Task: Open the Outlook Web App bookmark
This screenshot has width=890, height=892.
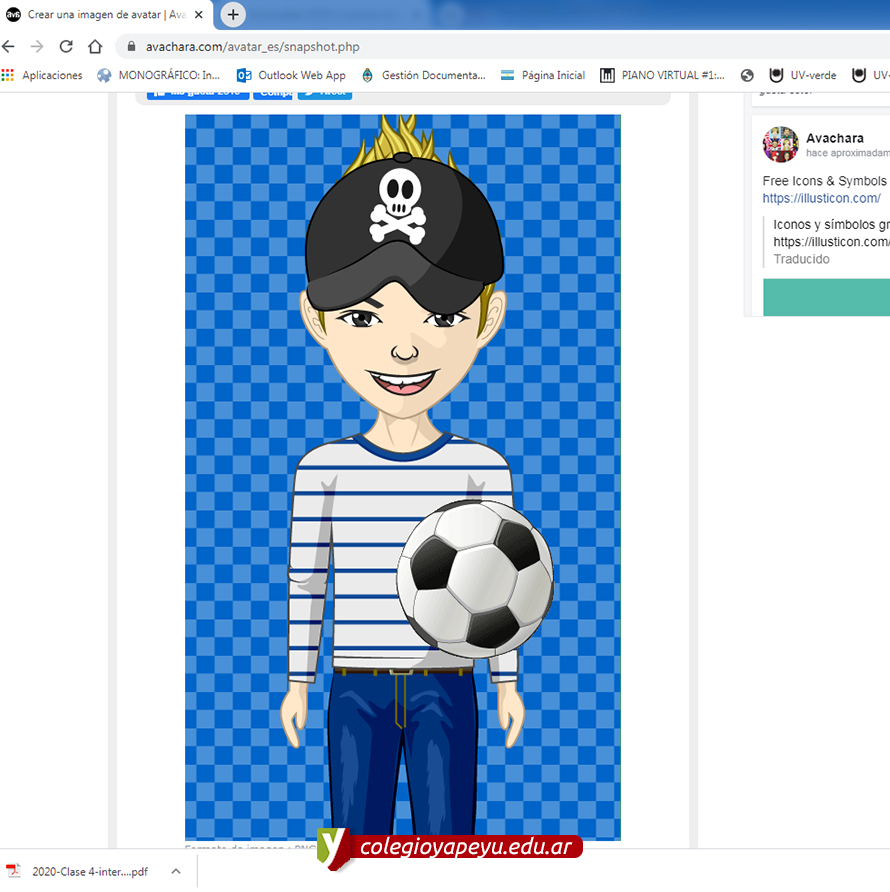Action: tap(291, 75)
